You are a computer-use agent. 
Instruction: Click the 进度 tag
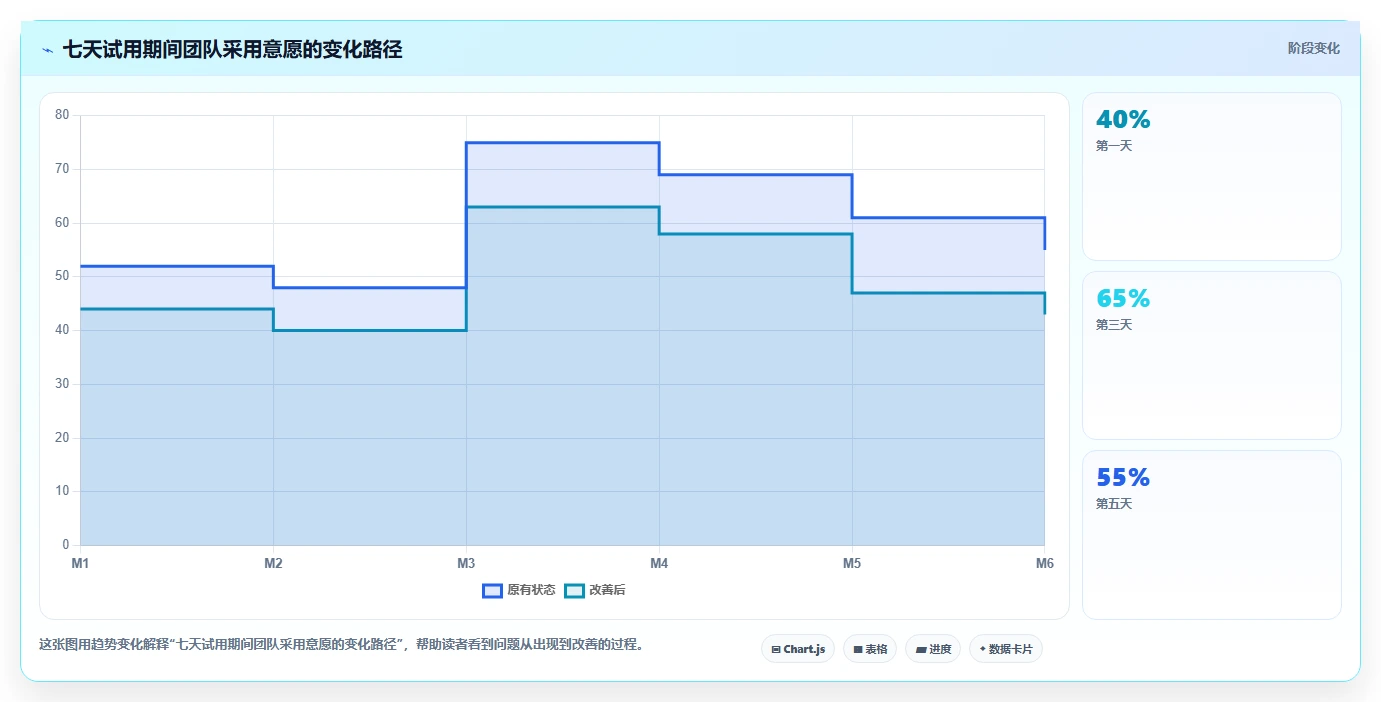point(933,649)
